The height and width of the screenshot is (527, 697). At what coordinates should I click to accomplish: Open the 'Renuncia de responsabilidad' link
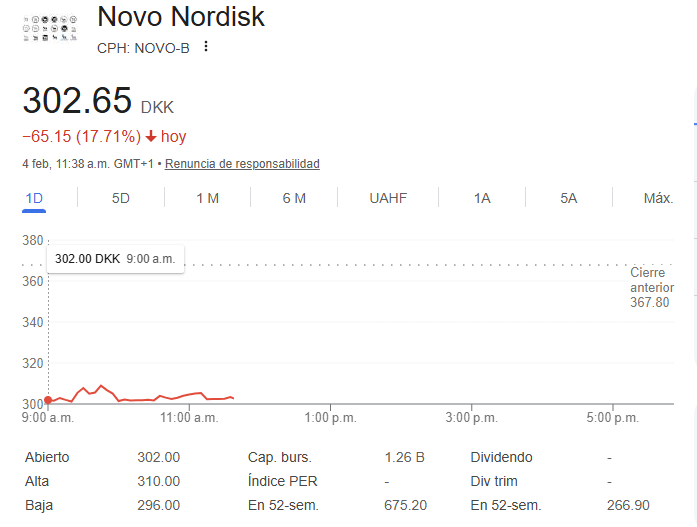[x=242, y=164]
